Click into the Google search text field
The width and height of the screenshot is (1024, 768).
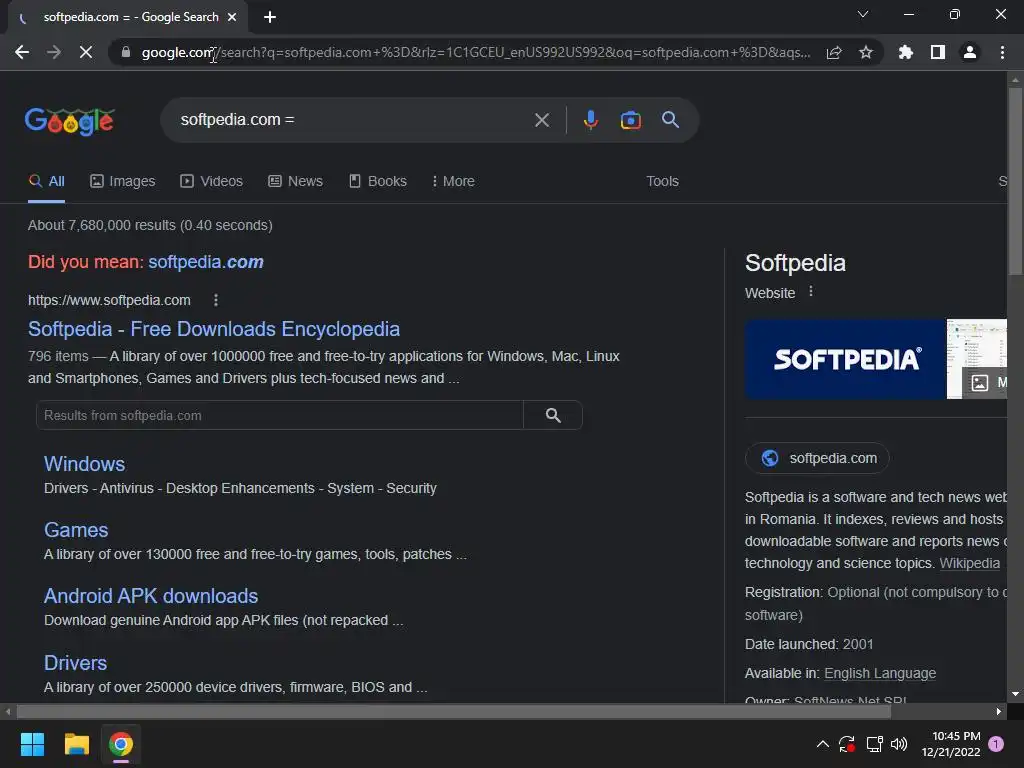(x=353, y=120)
